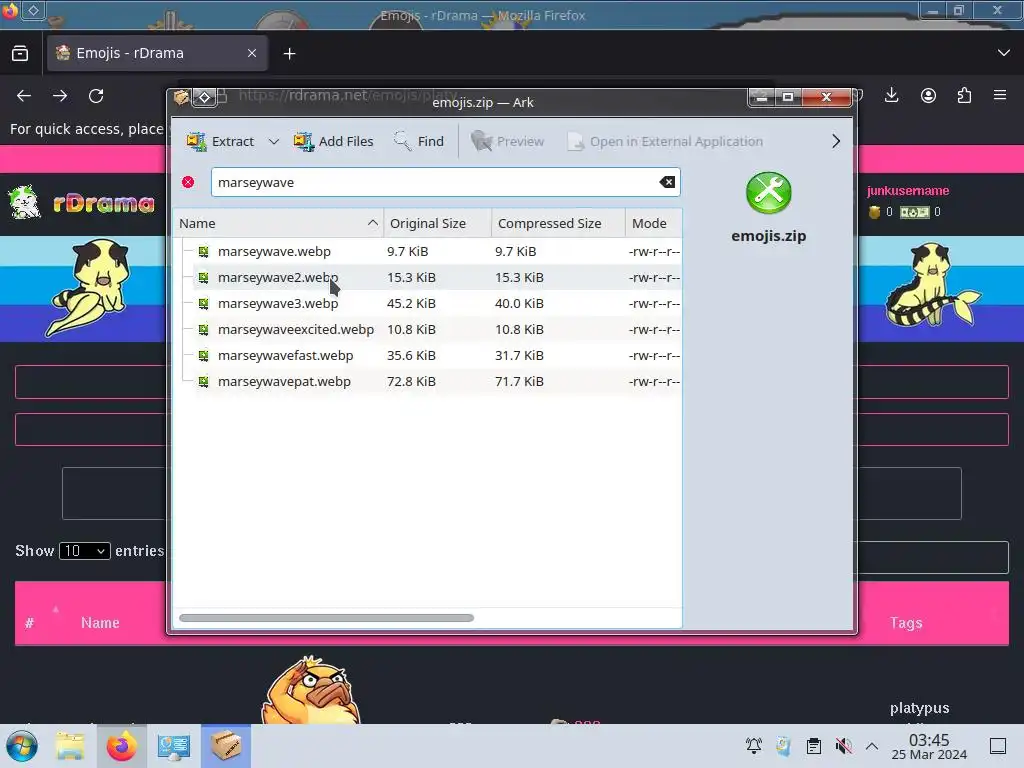This screenshot has width=1024, height=768.
Task: Close the search bar with red icon
Action: point(188,182)
